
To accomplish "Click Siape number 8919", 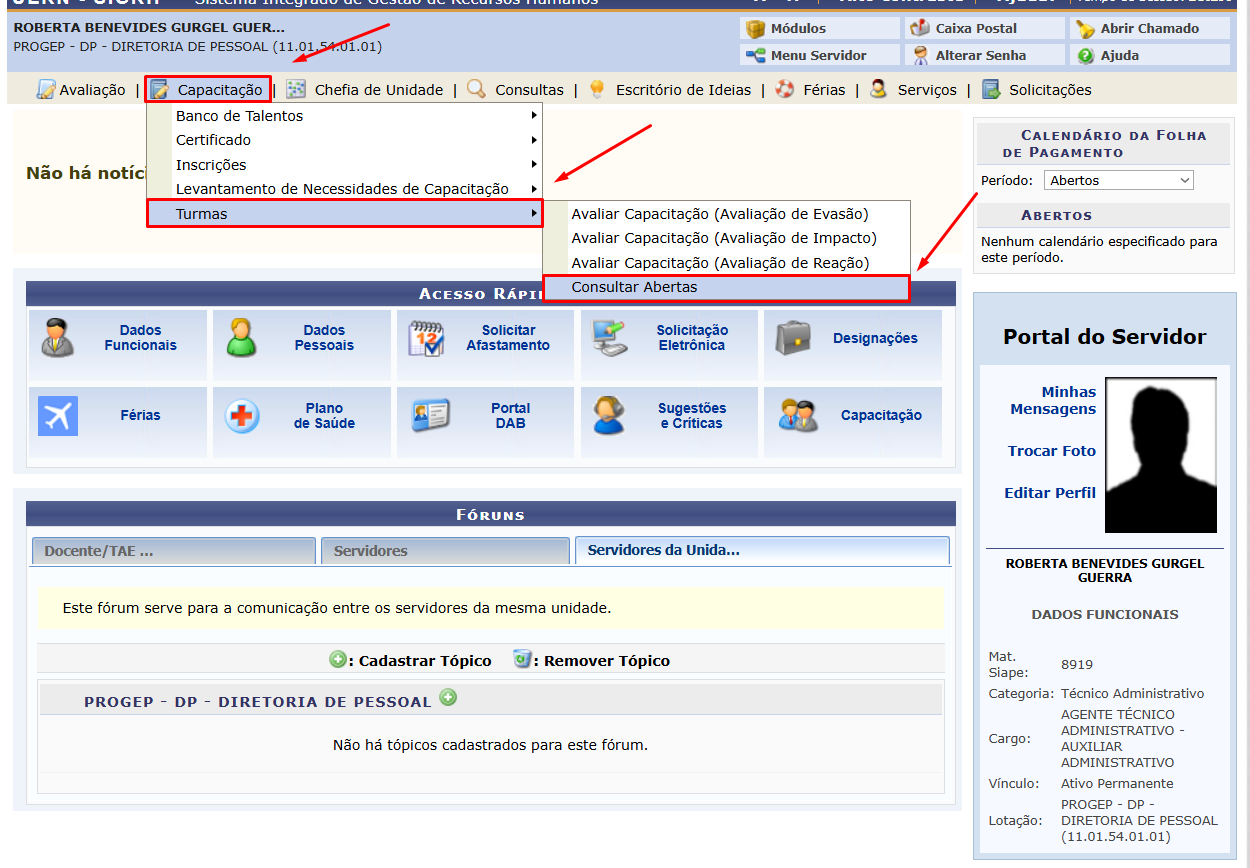I will click(x=1077, y=664).
